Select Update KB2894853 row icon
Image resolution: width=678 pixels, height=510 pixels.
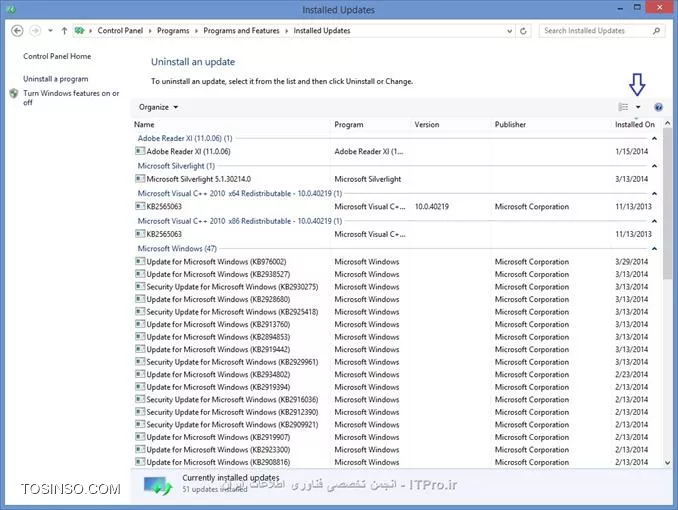tap(140, 337)
